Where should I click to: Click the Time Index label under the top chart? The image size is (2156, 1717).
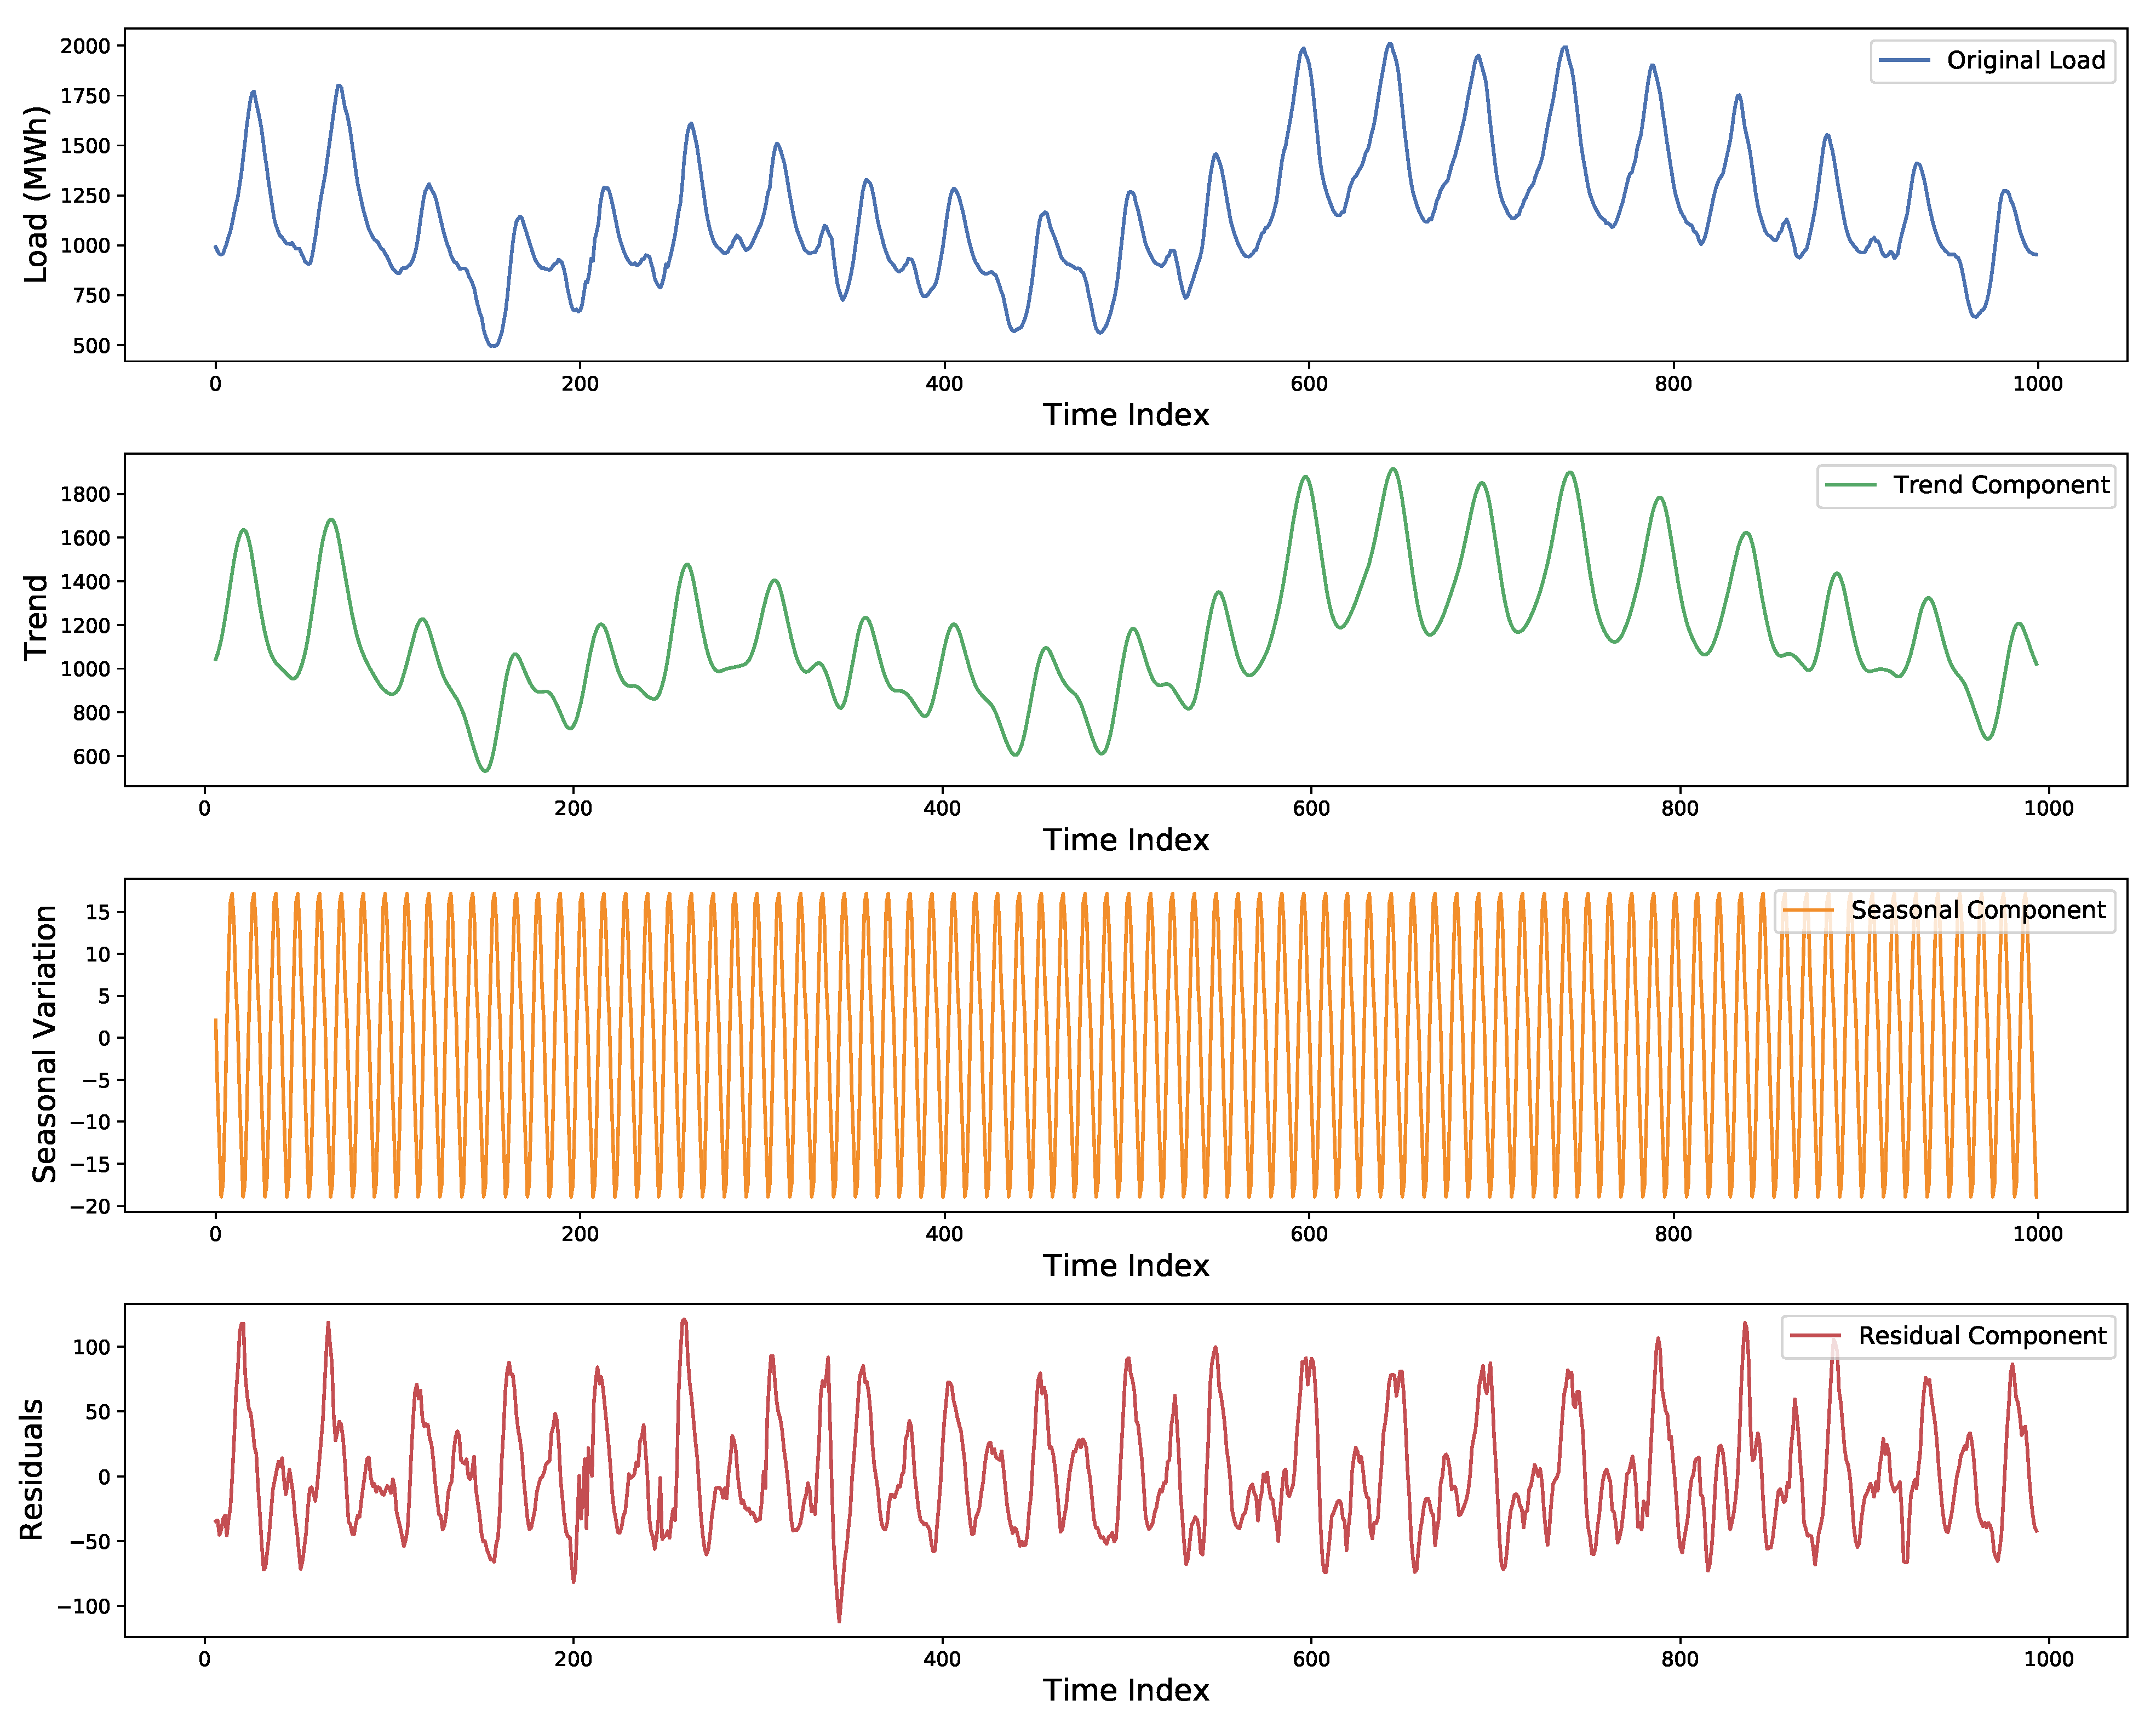click(1125, 415)
